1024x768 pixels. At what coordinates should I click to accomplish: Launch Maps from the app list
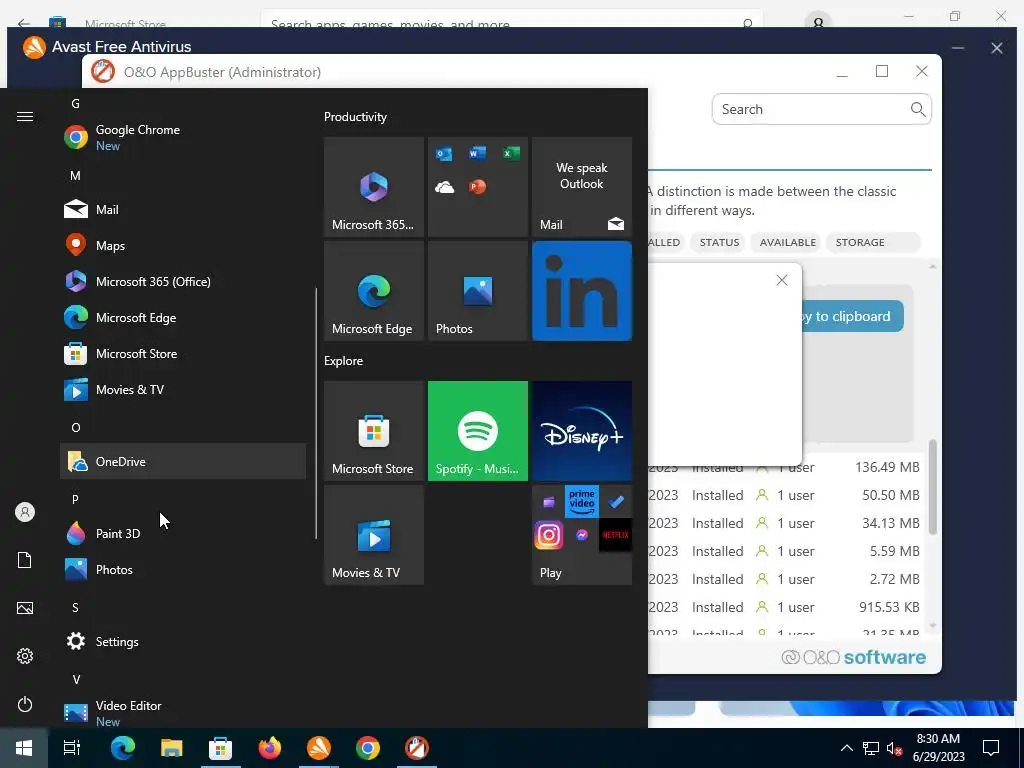pos(183,246)
